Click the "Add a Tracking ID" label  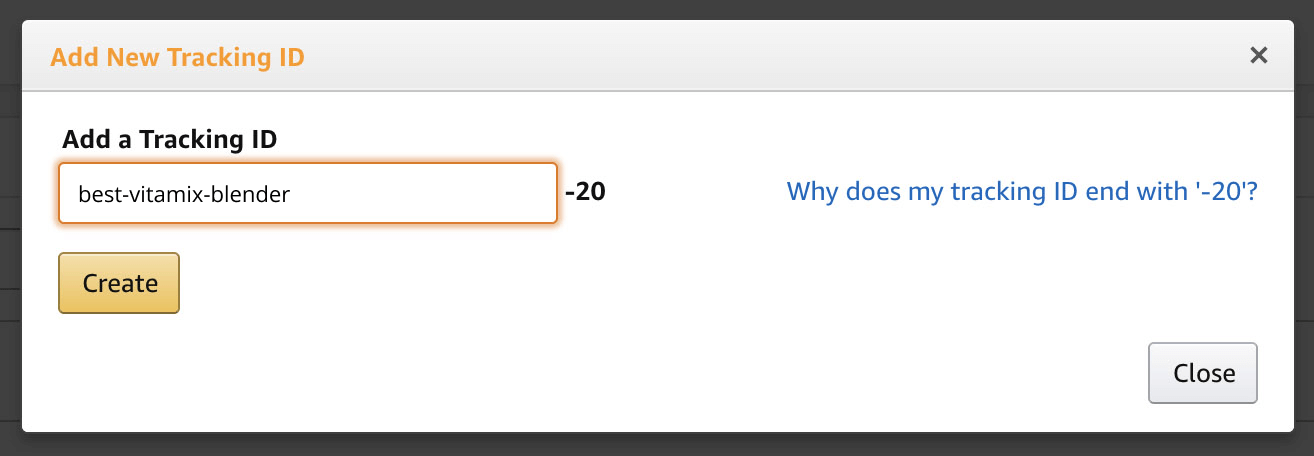pos(169,139)
